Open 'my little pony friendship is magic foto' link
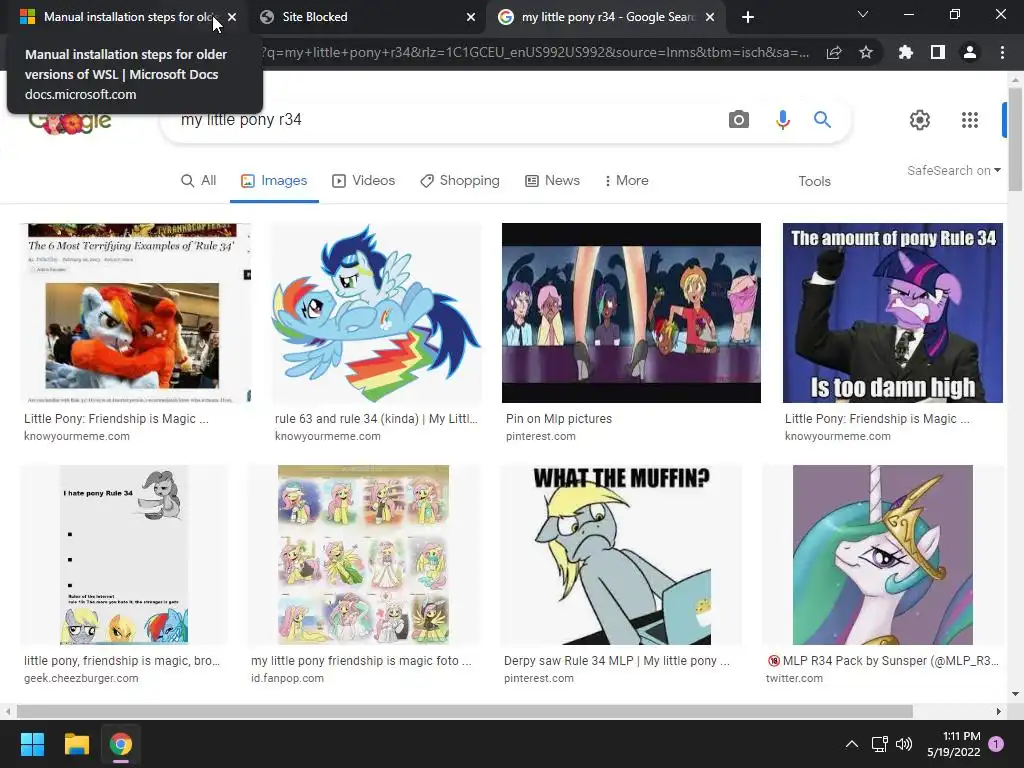1024x768 pixels. coord(361,660)
